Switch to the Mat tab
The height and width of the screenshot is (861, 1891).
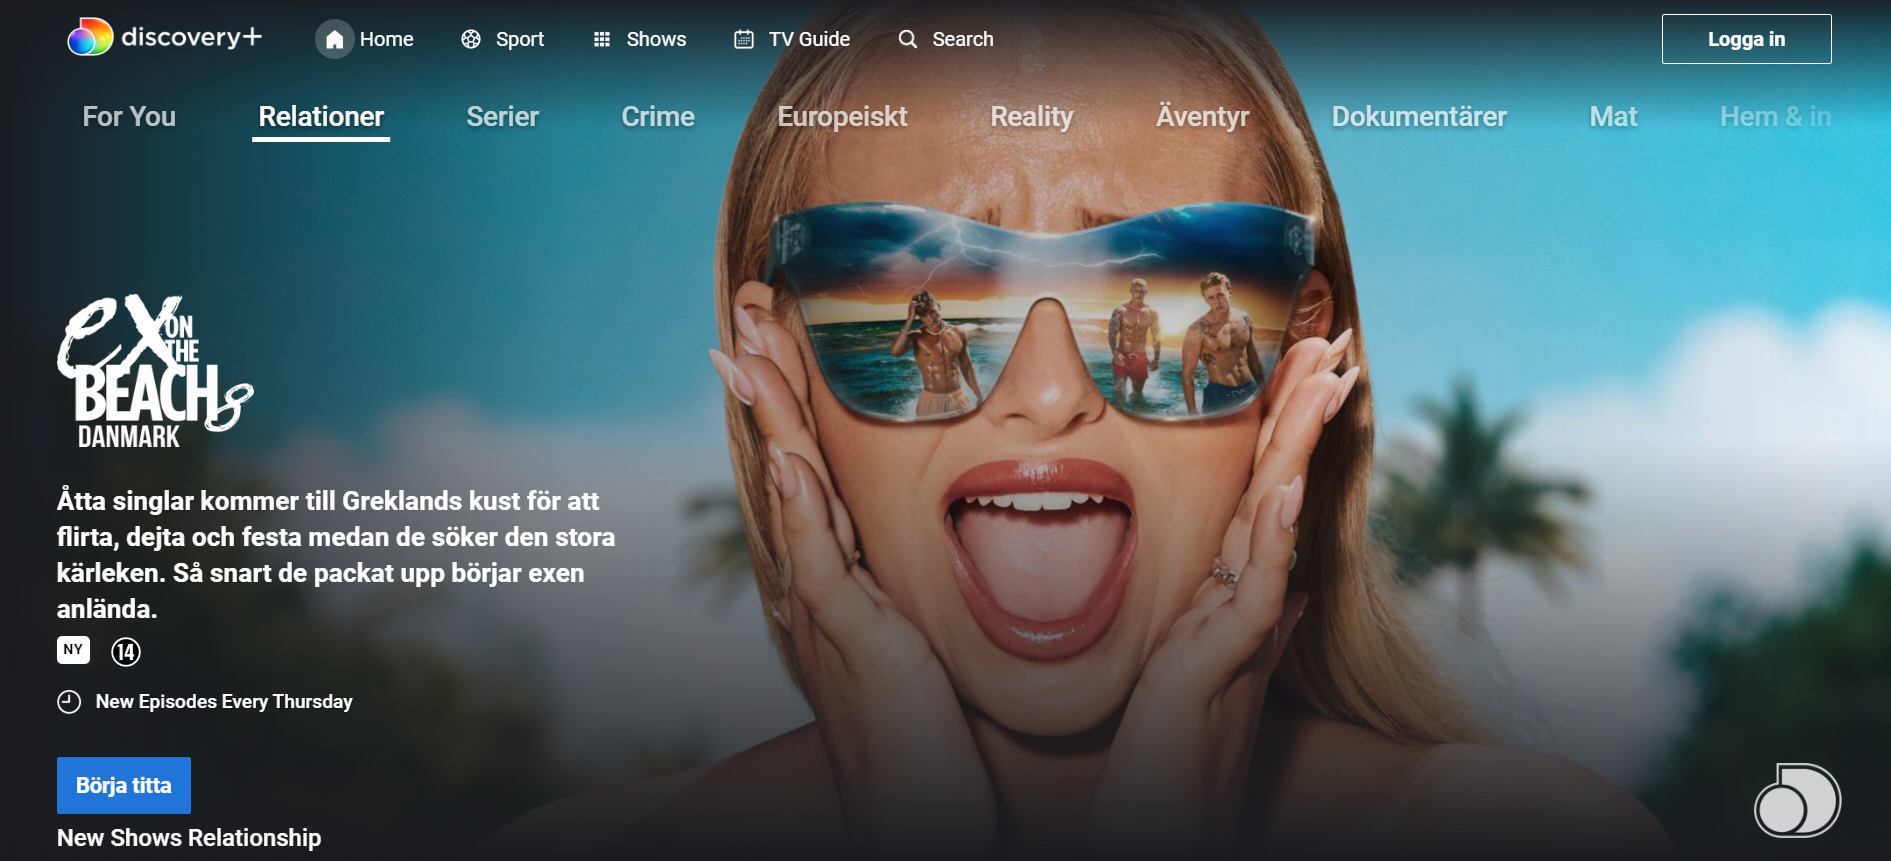[x=1613, y=117]
